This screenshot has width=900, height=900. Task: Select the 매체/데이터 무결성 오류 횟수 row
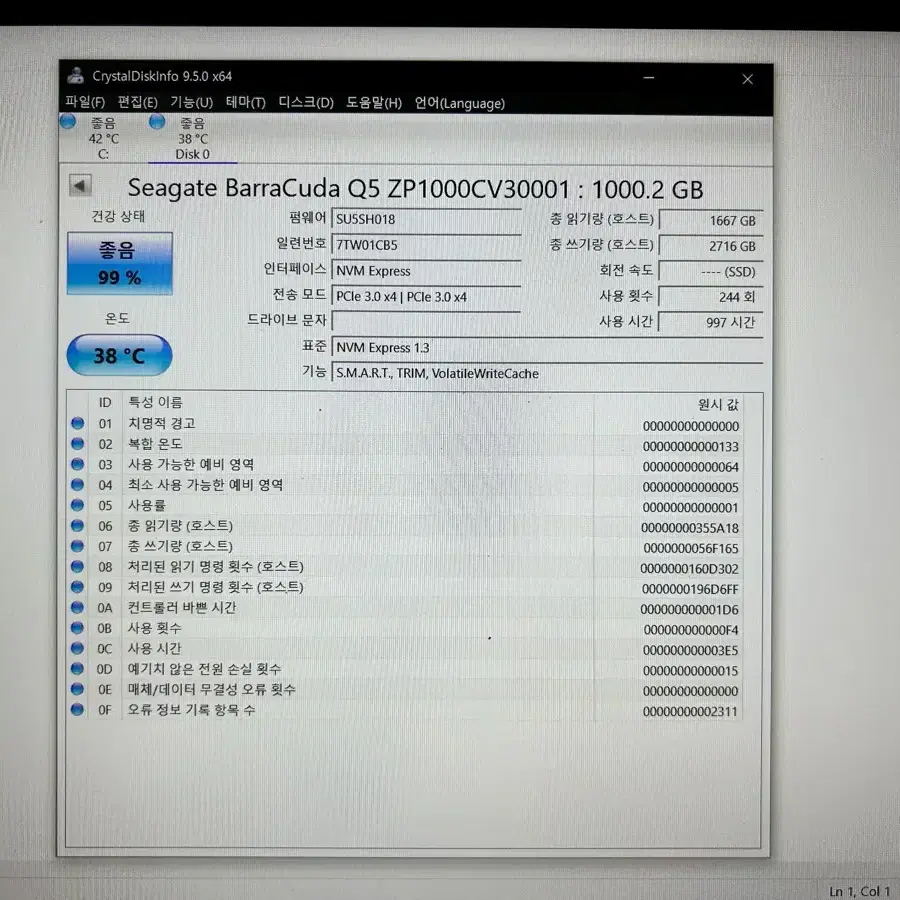(406, 689)
